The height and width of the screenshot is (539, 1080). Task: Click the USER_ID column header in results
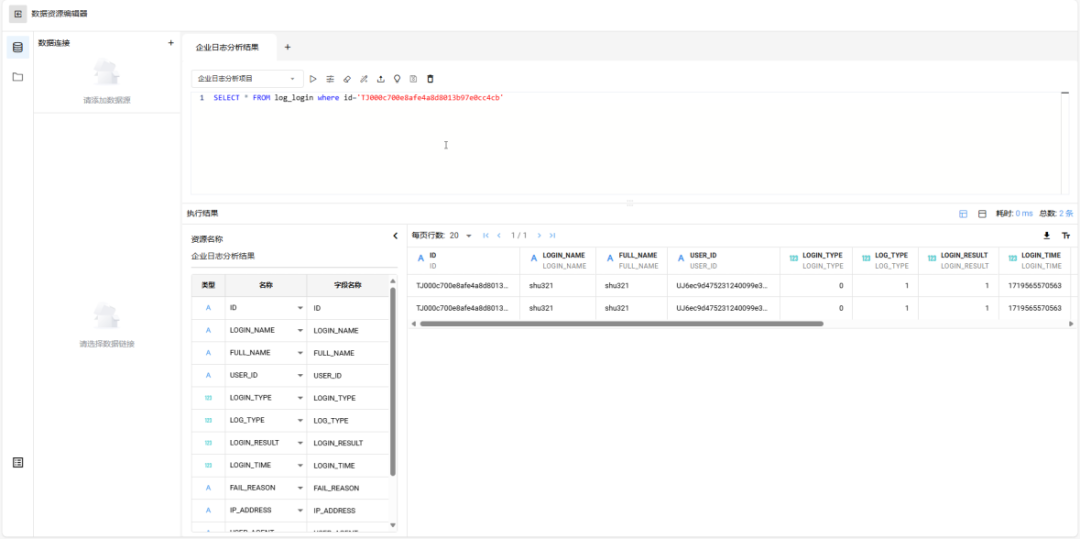[x=723, y=260]
